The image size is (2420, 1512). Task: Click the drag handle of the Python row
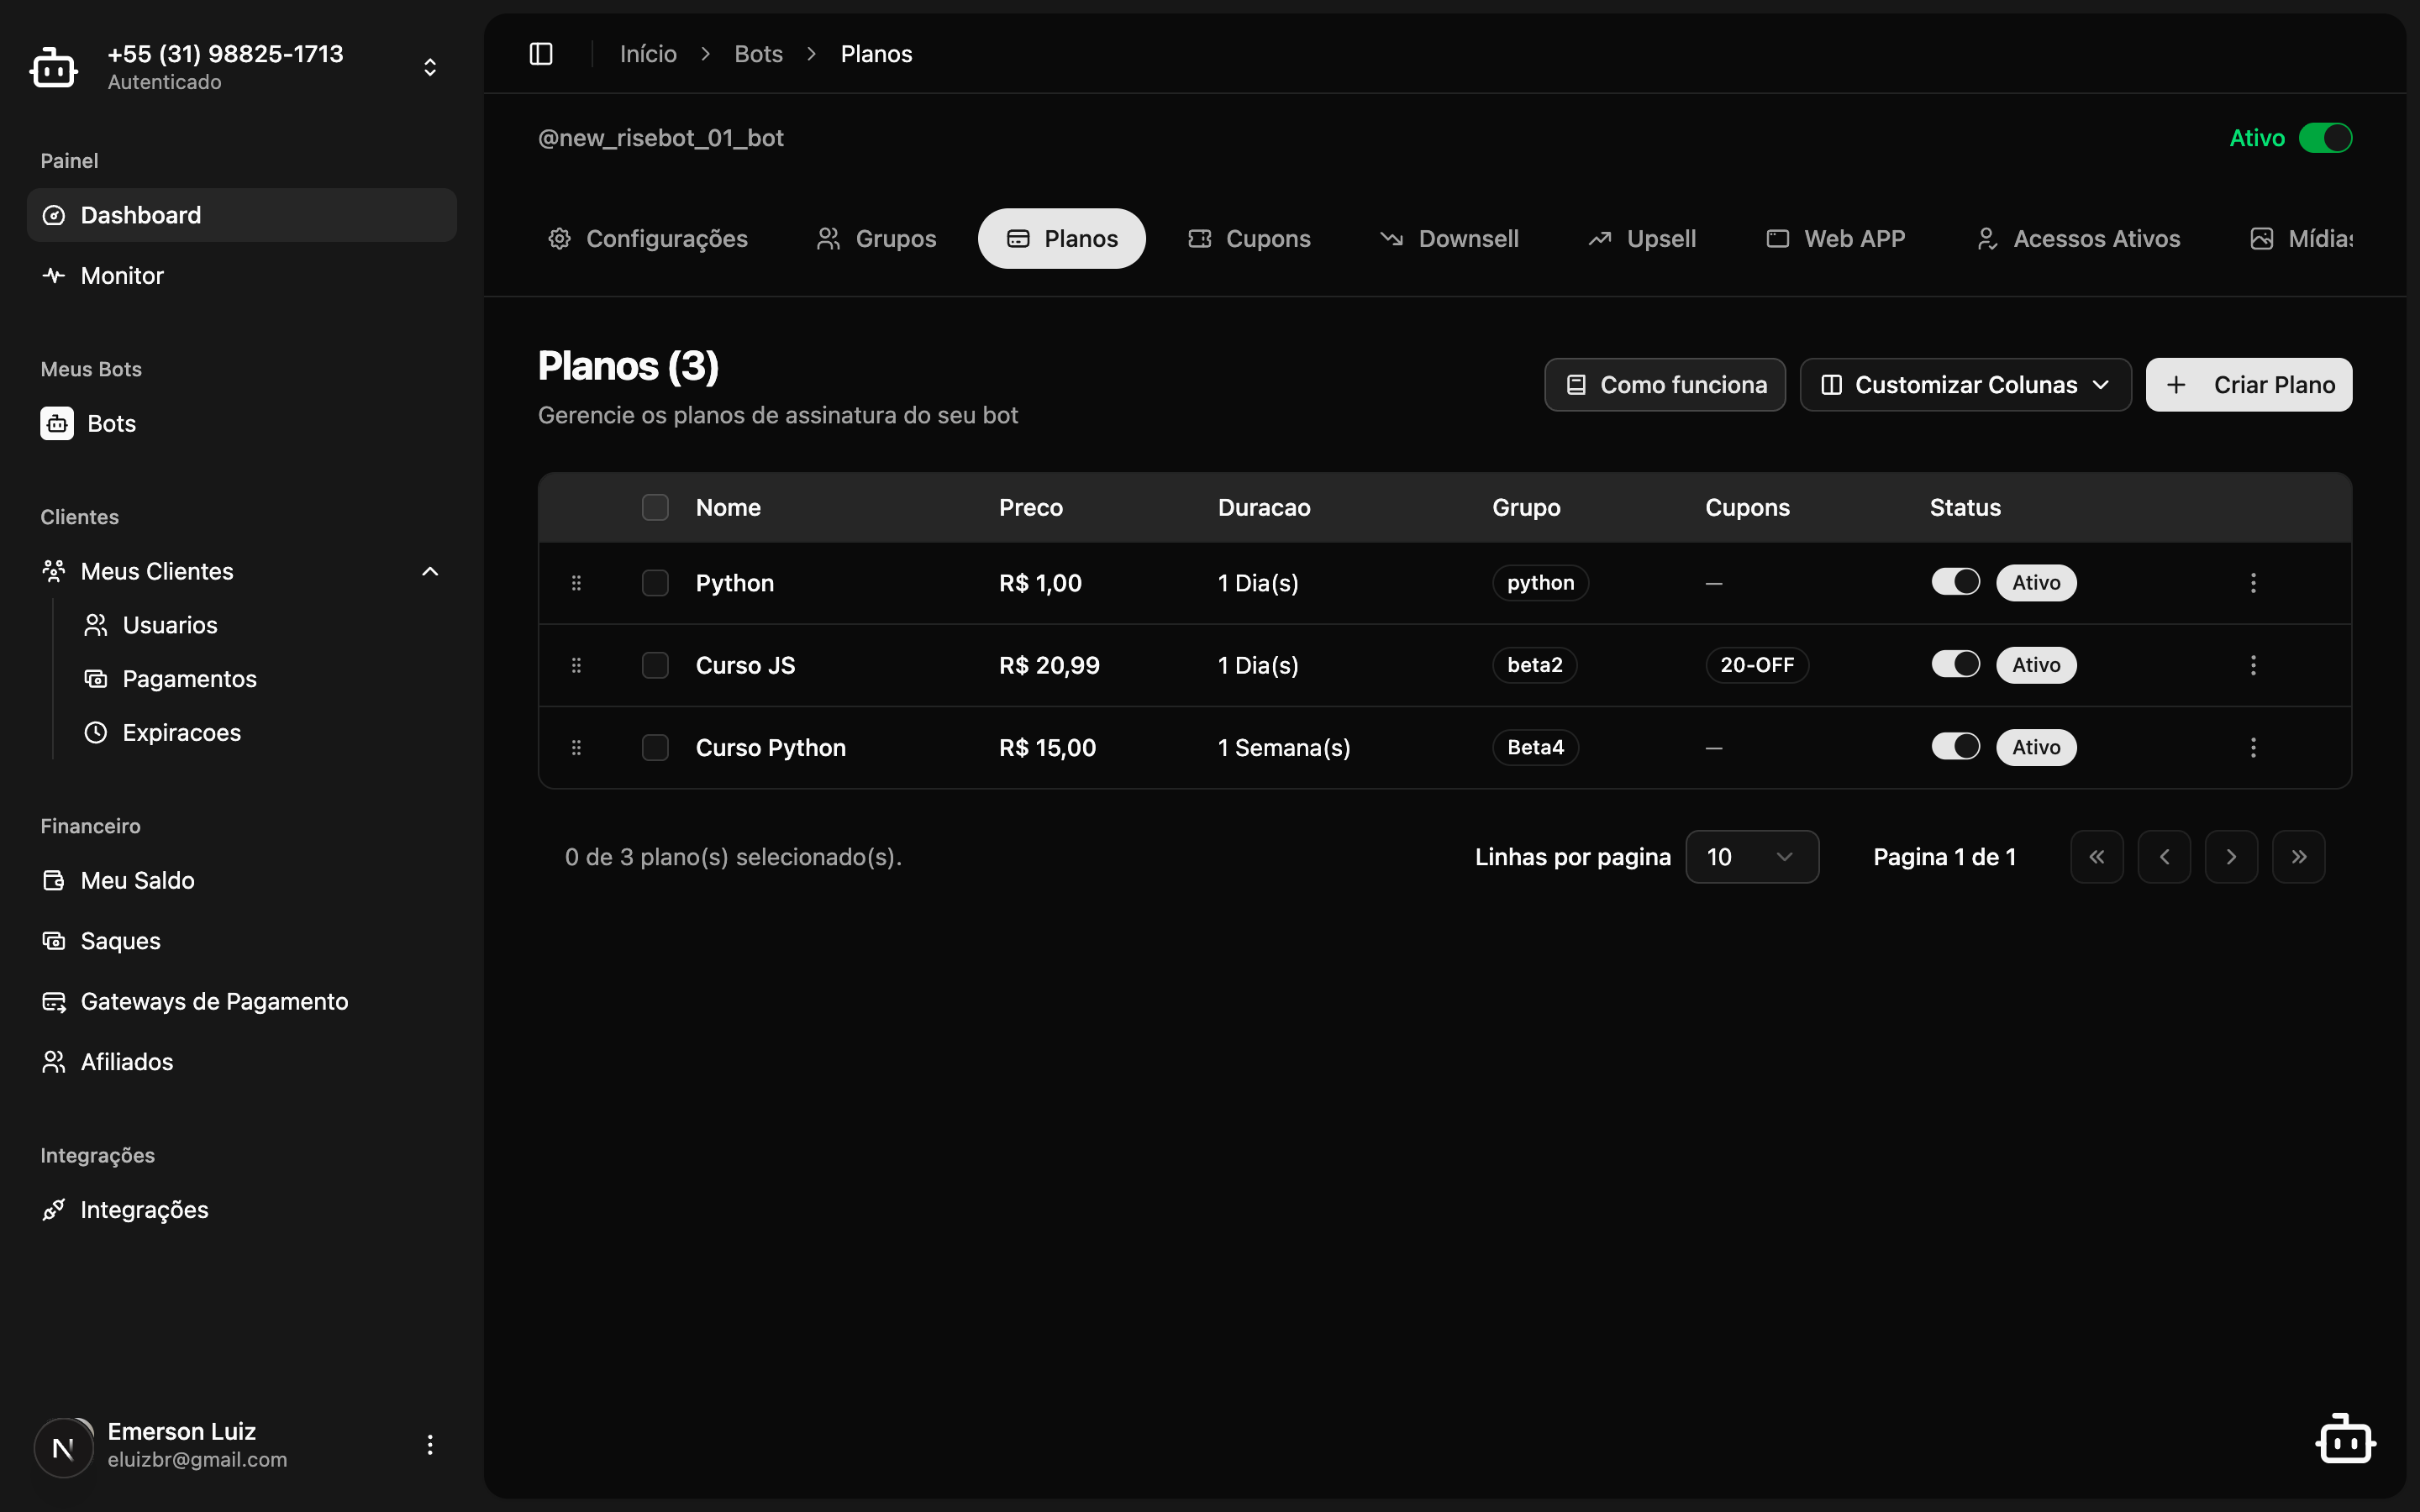tap(576, 583)
